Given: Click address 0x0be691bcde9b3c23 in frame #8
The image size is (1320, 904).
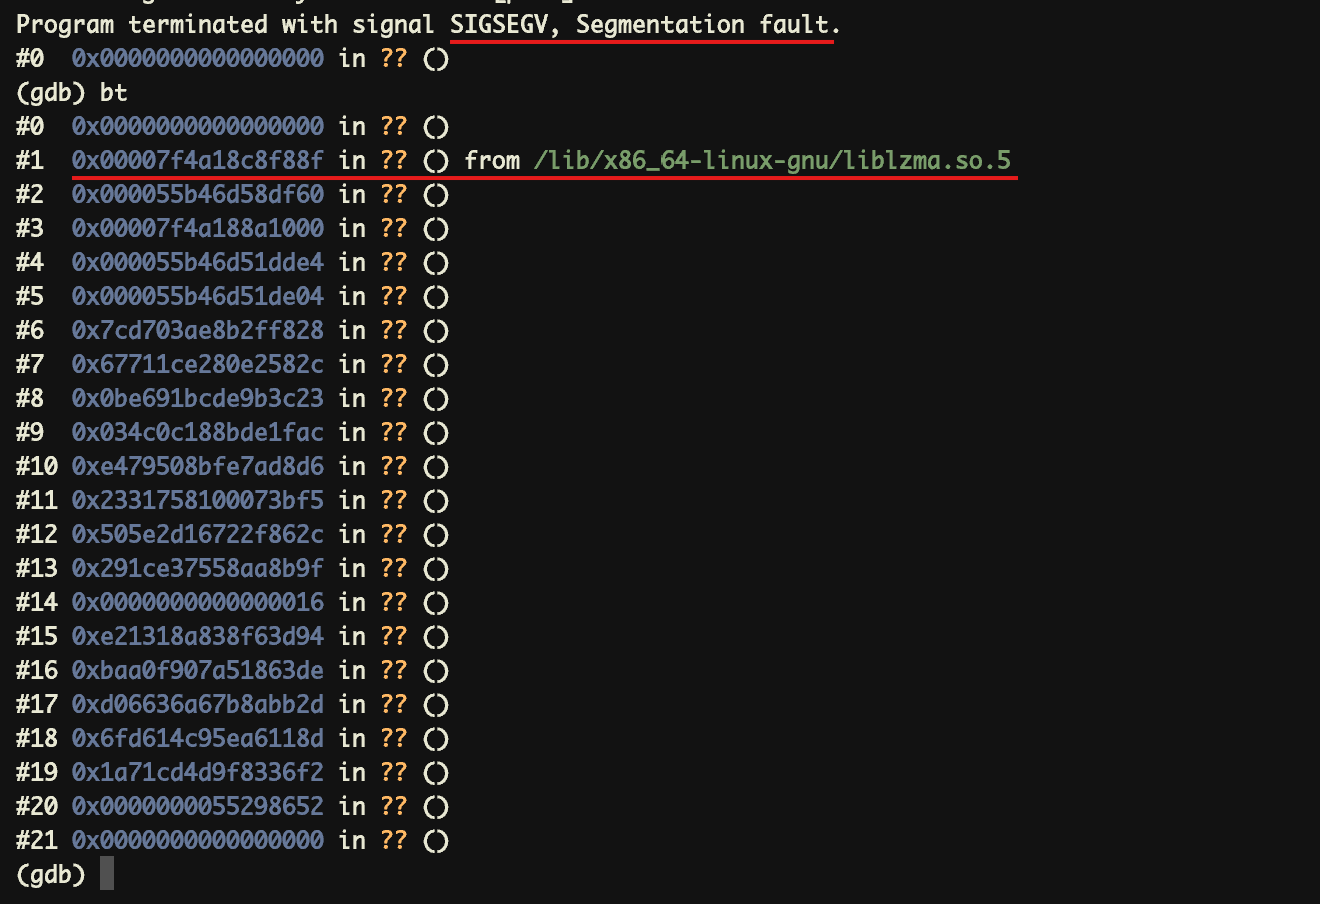Looking at the screenshot, I should (197, 398).
